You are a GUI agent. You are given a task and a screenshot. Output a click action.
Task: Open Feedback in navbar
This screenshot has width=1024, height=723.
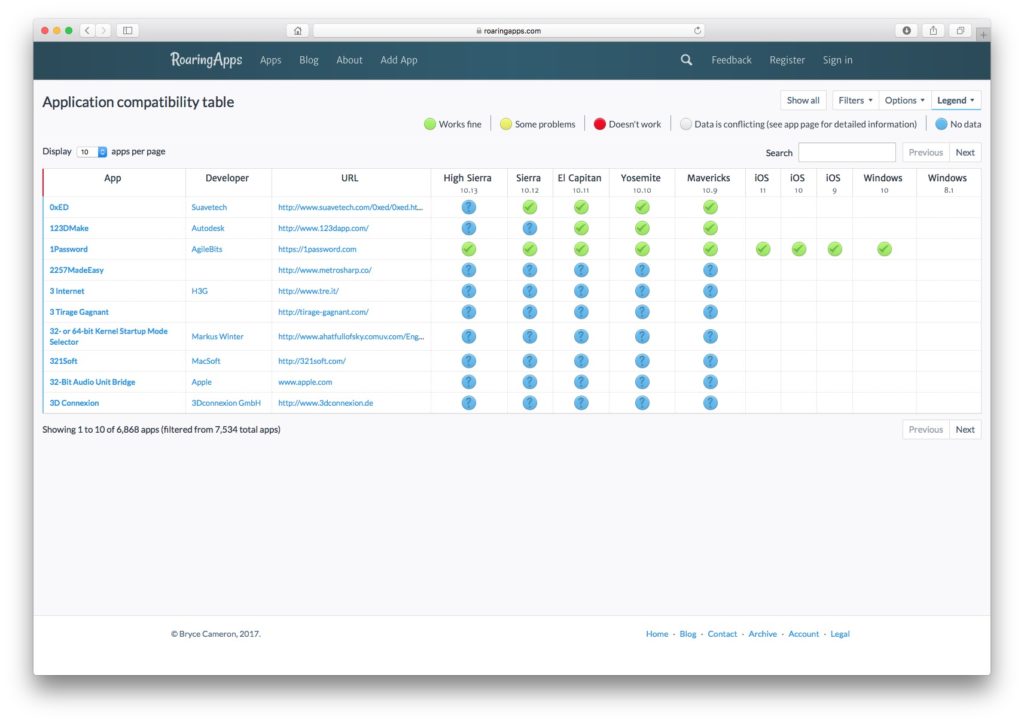731,59
